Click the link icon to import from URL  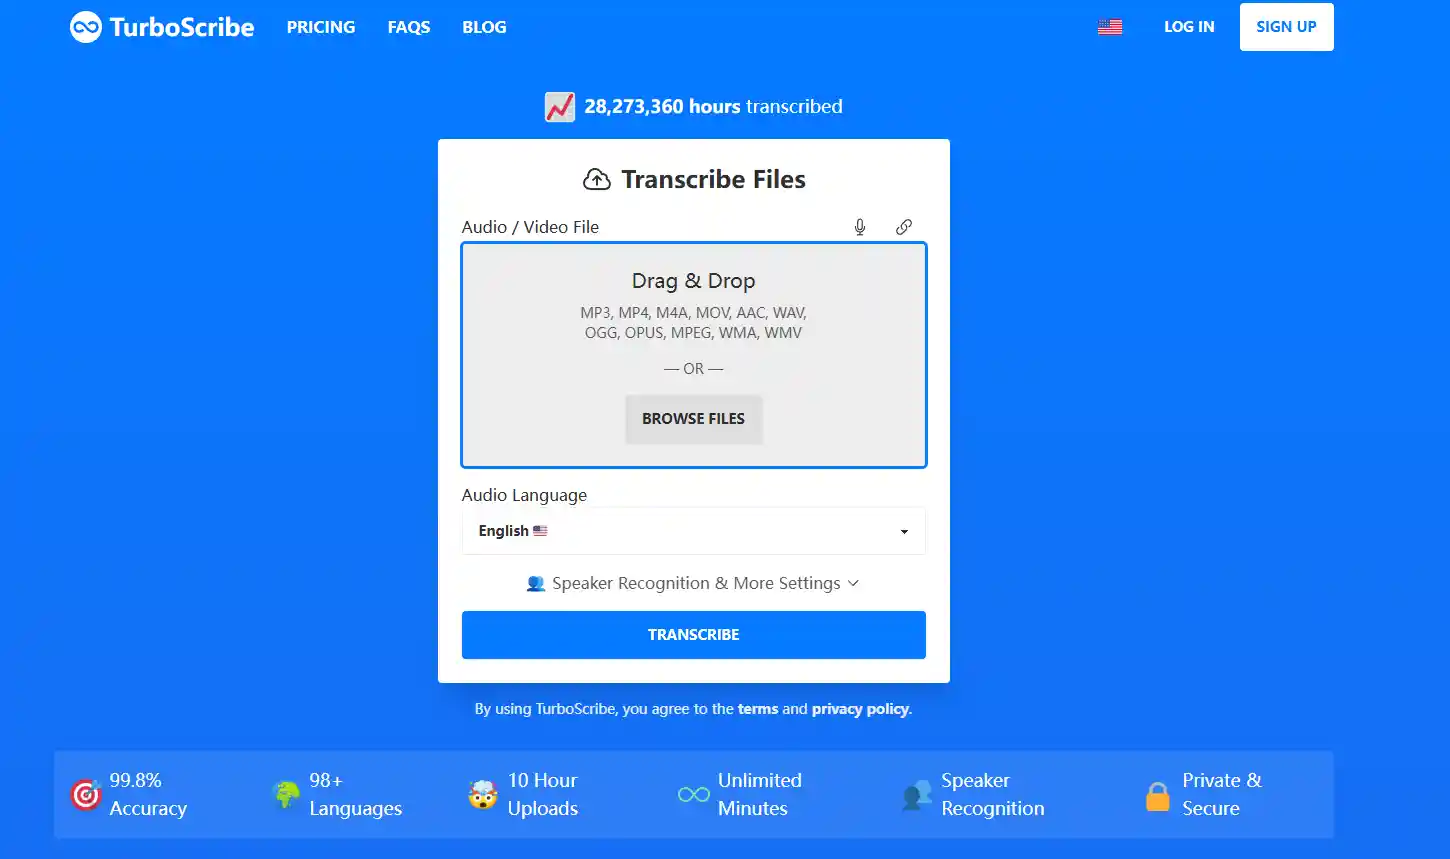coord(903,226)
